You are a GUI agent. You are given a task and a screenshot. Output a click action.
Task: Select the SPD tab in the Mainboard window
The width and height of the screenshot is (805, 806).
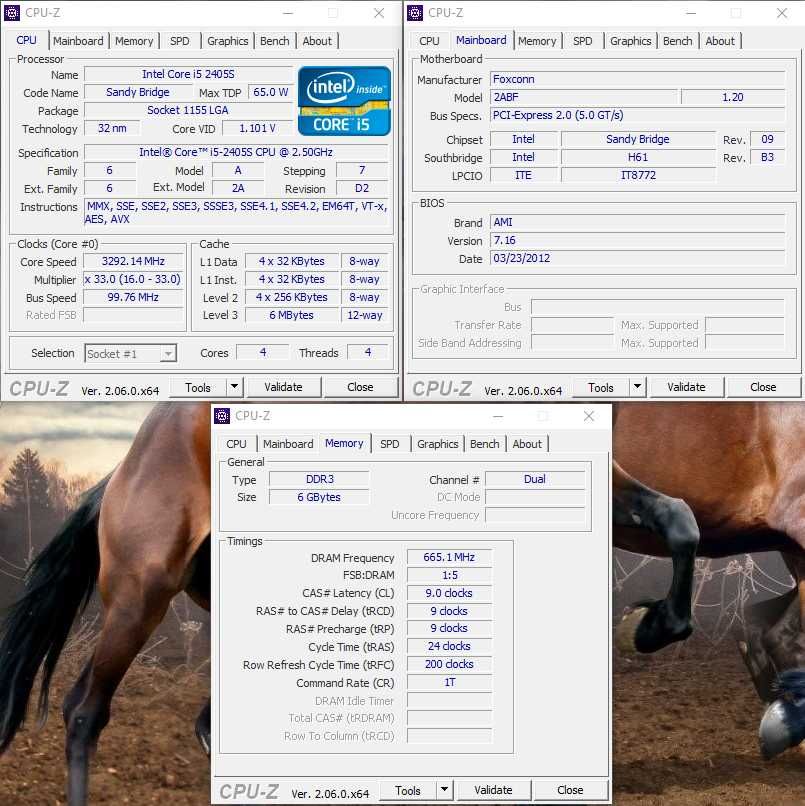[x=582, y=41]
